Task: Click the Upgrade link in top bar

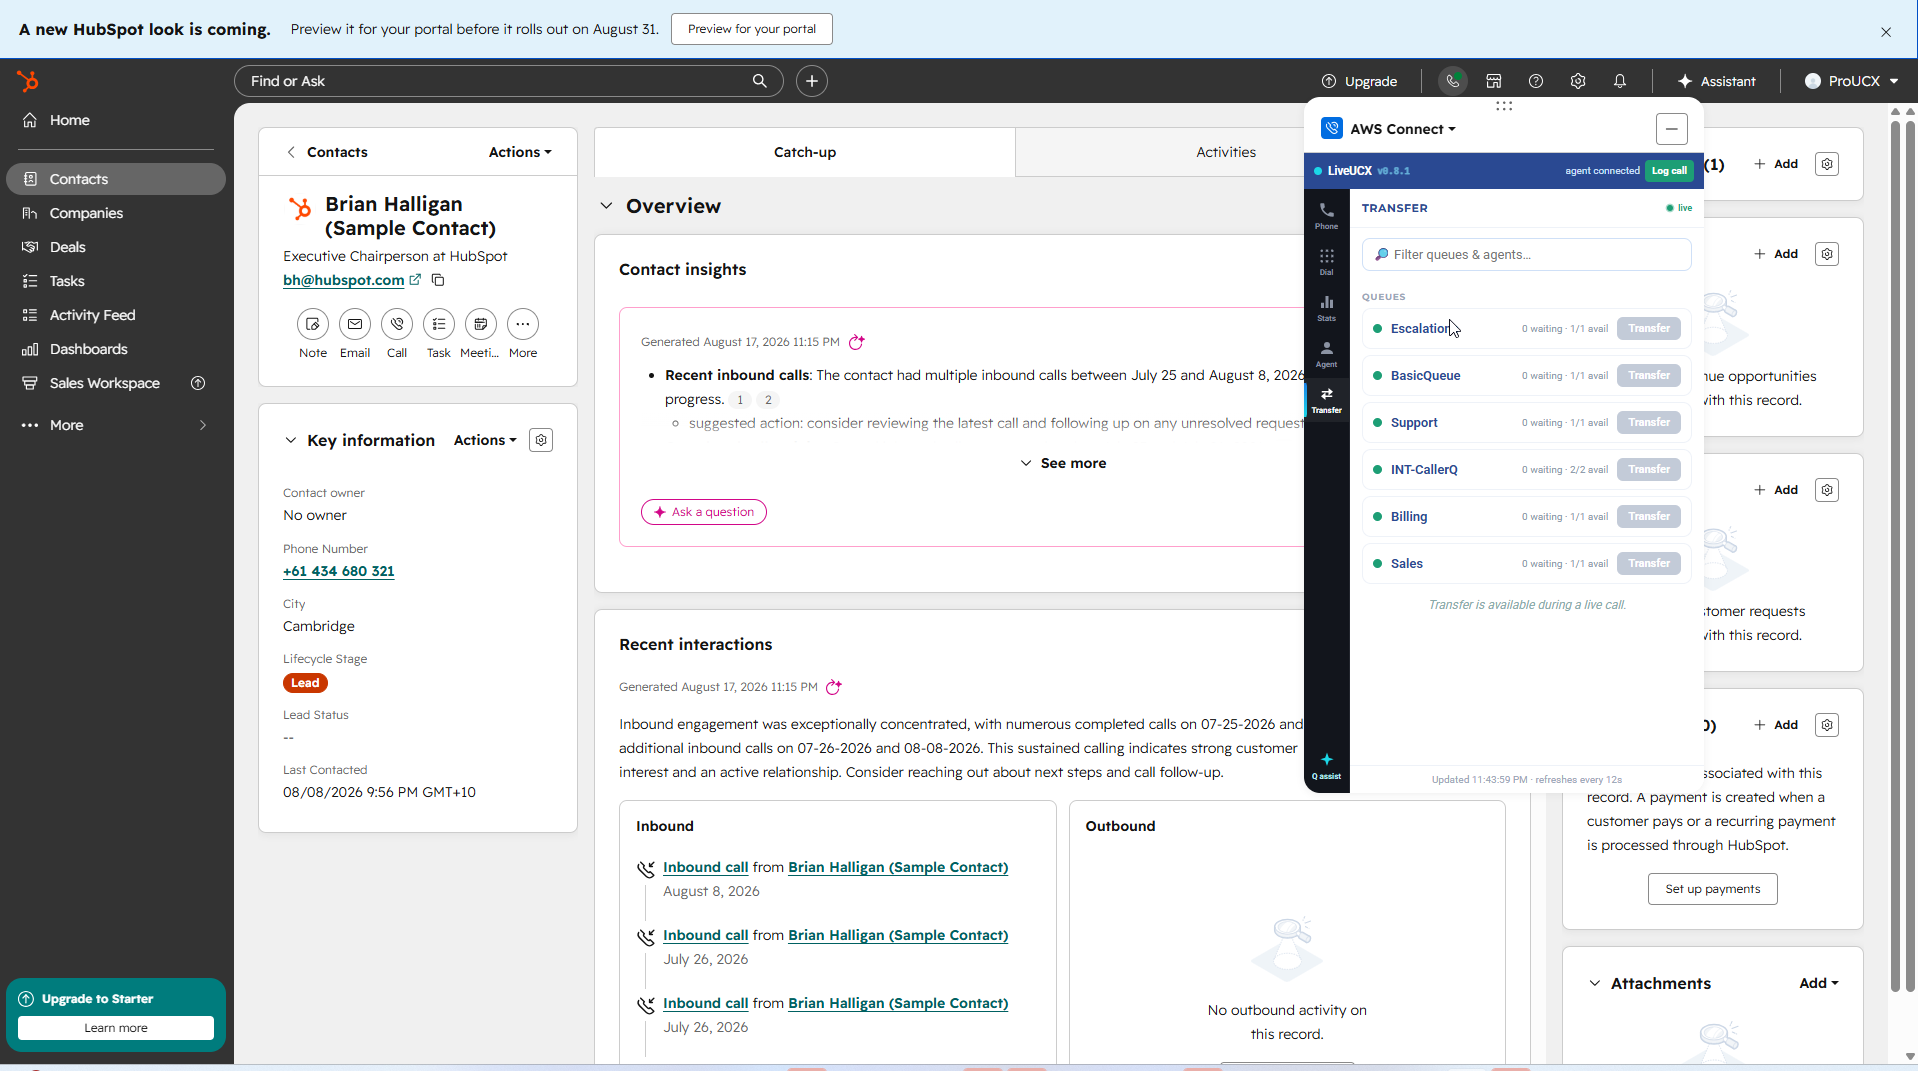Action: [1360, 81]
